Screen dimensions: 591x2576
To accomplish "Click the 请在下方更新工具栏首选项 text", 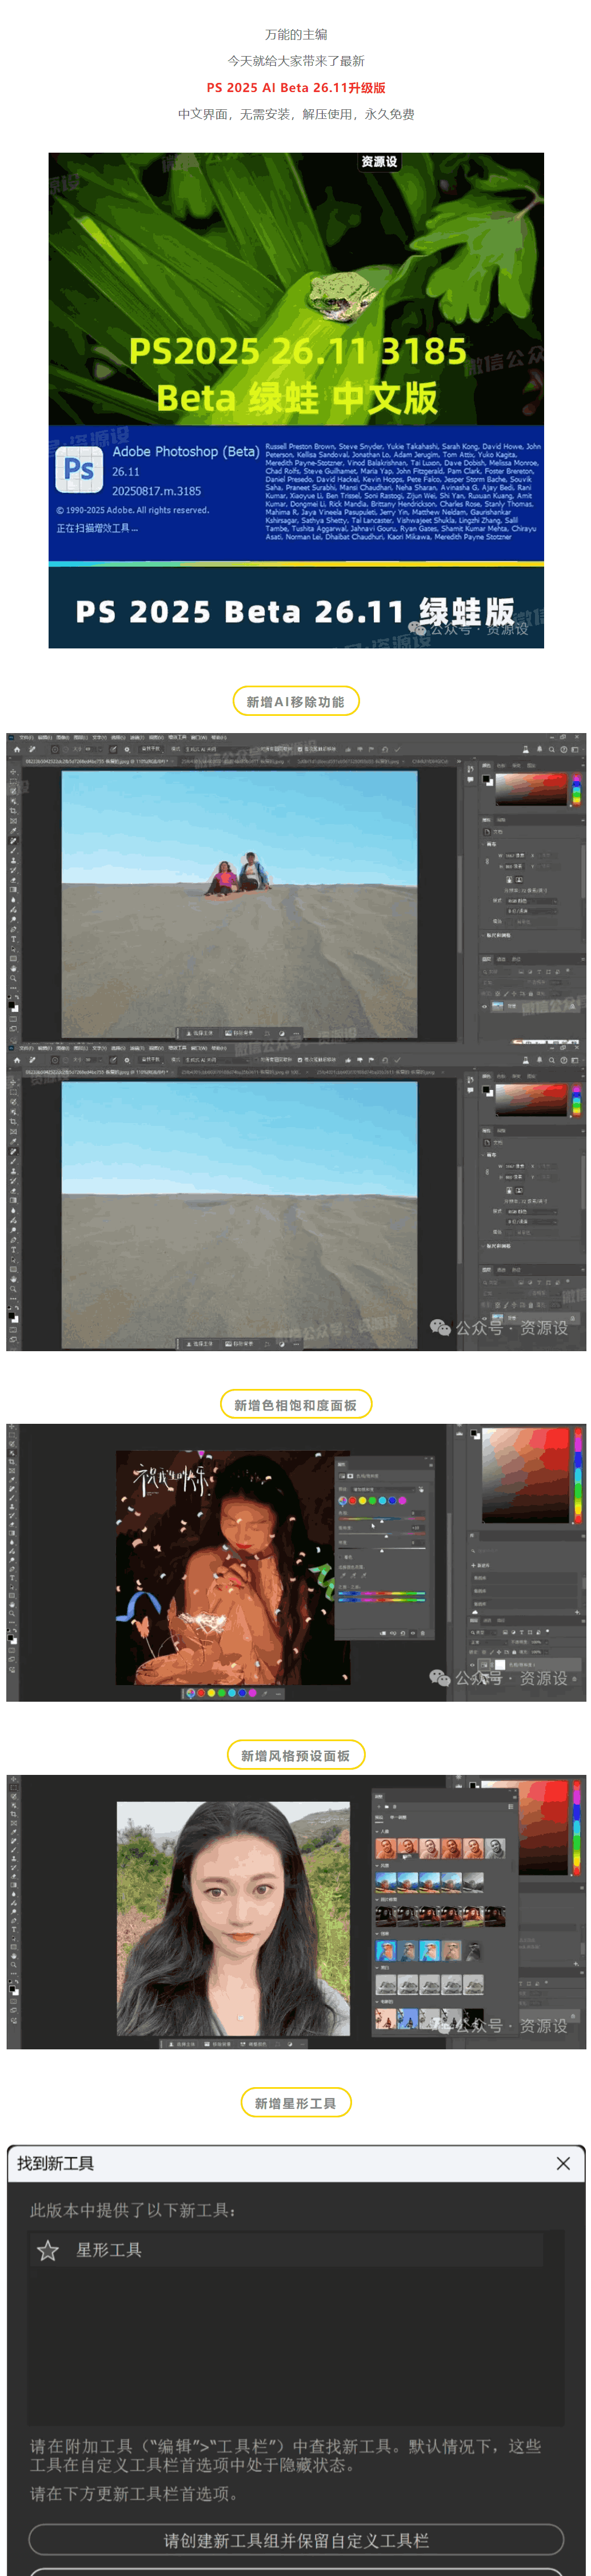I will [134, 2494].
